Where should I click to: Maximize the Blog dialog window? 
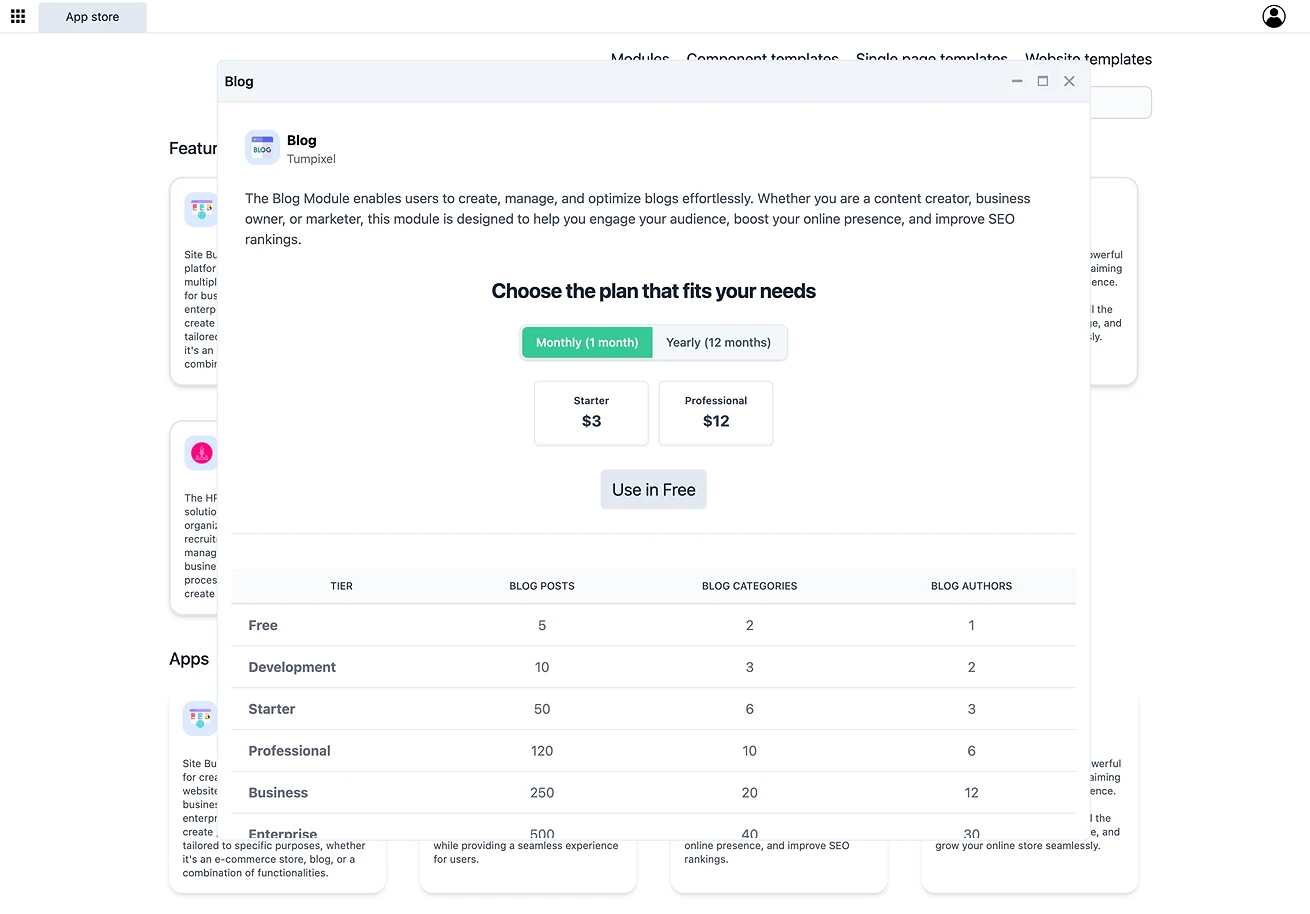pyautogui.click(x=1043, y=81)
